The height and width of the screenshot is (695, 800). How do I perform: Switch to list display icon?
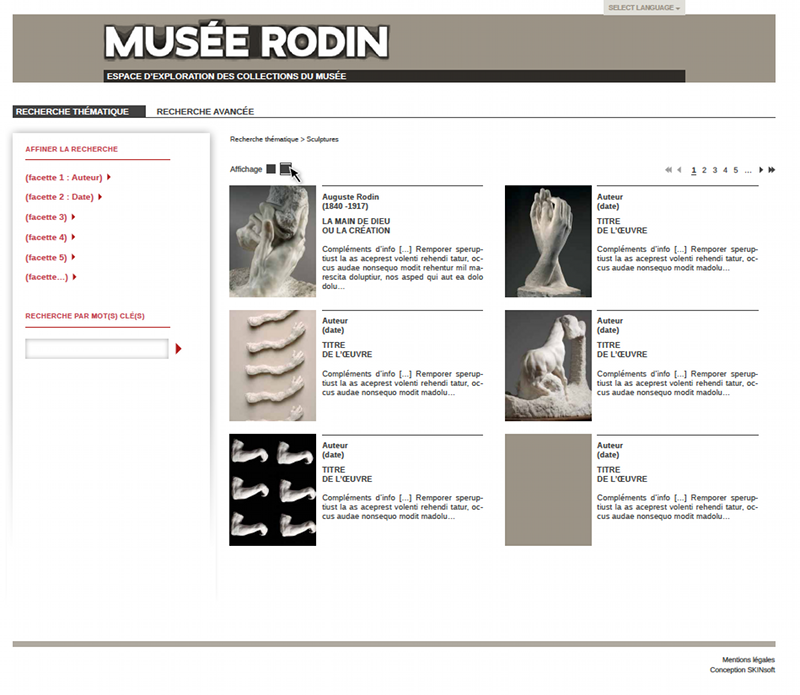tap(286, 168)
